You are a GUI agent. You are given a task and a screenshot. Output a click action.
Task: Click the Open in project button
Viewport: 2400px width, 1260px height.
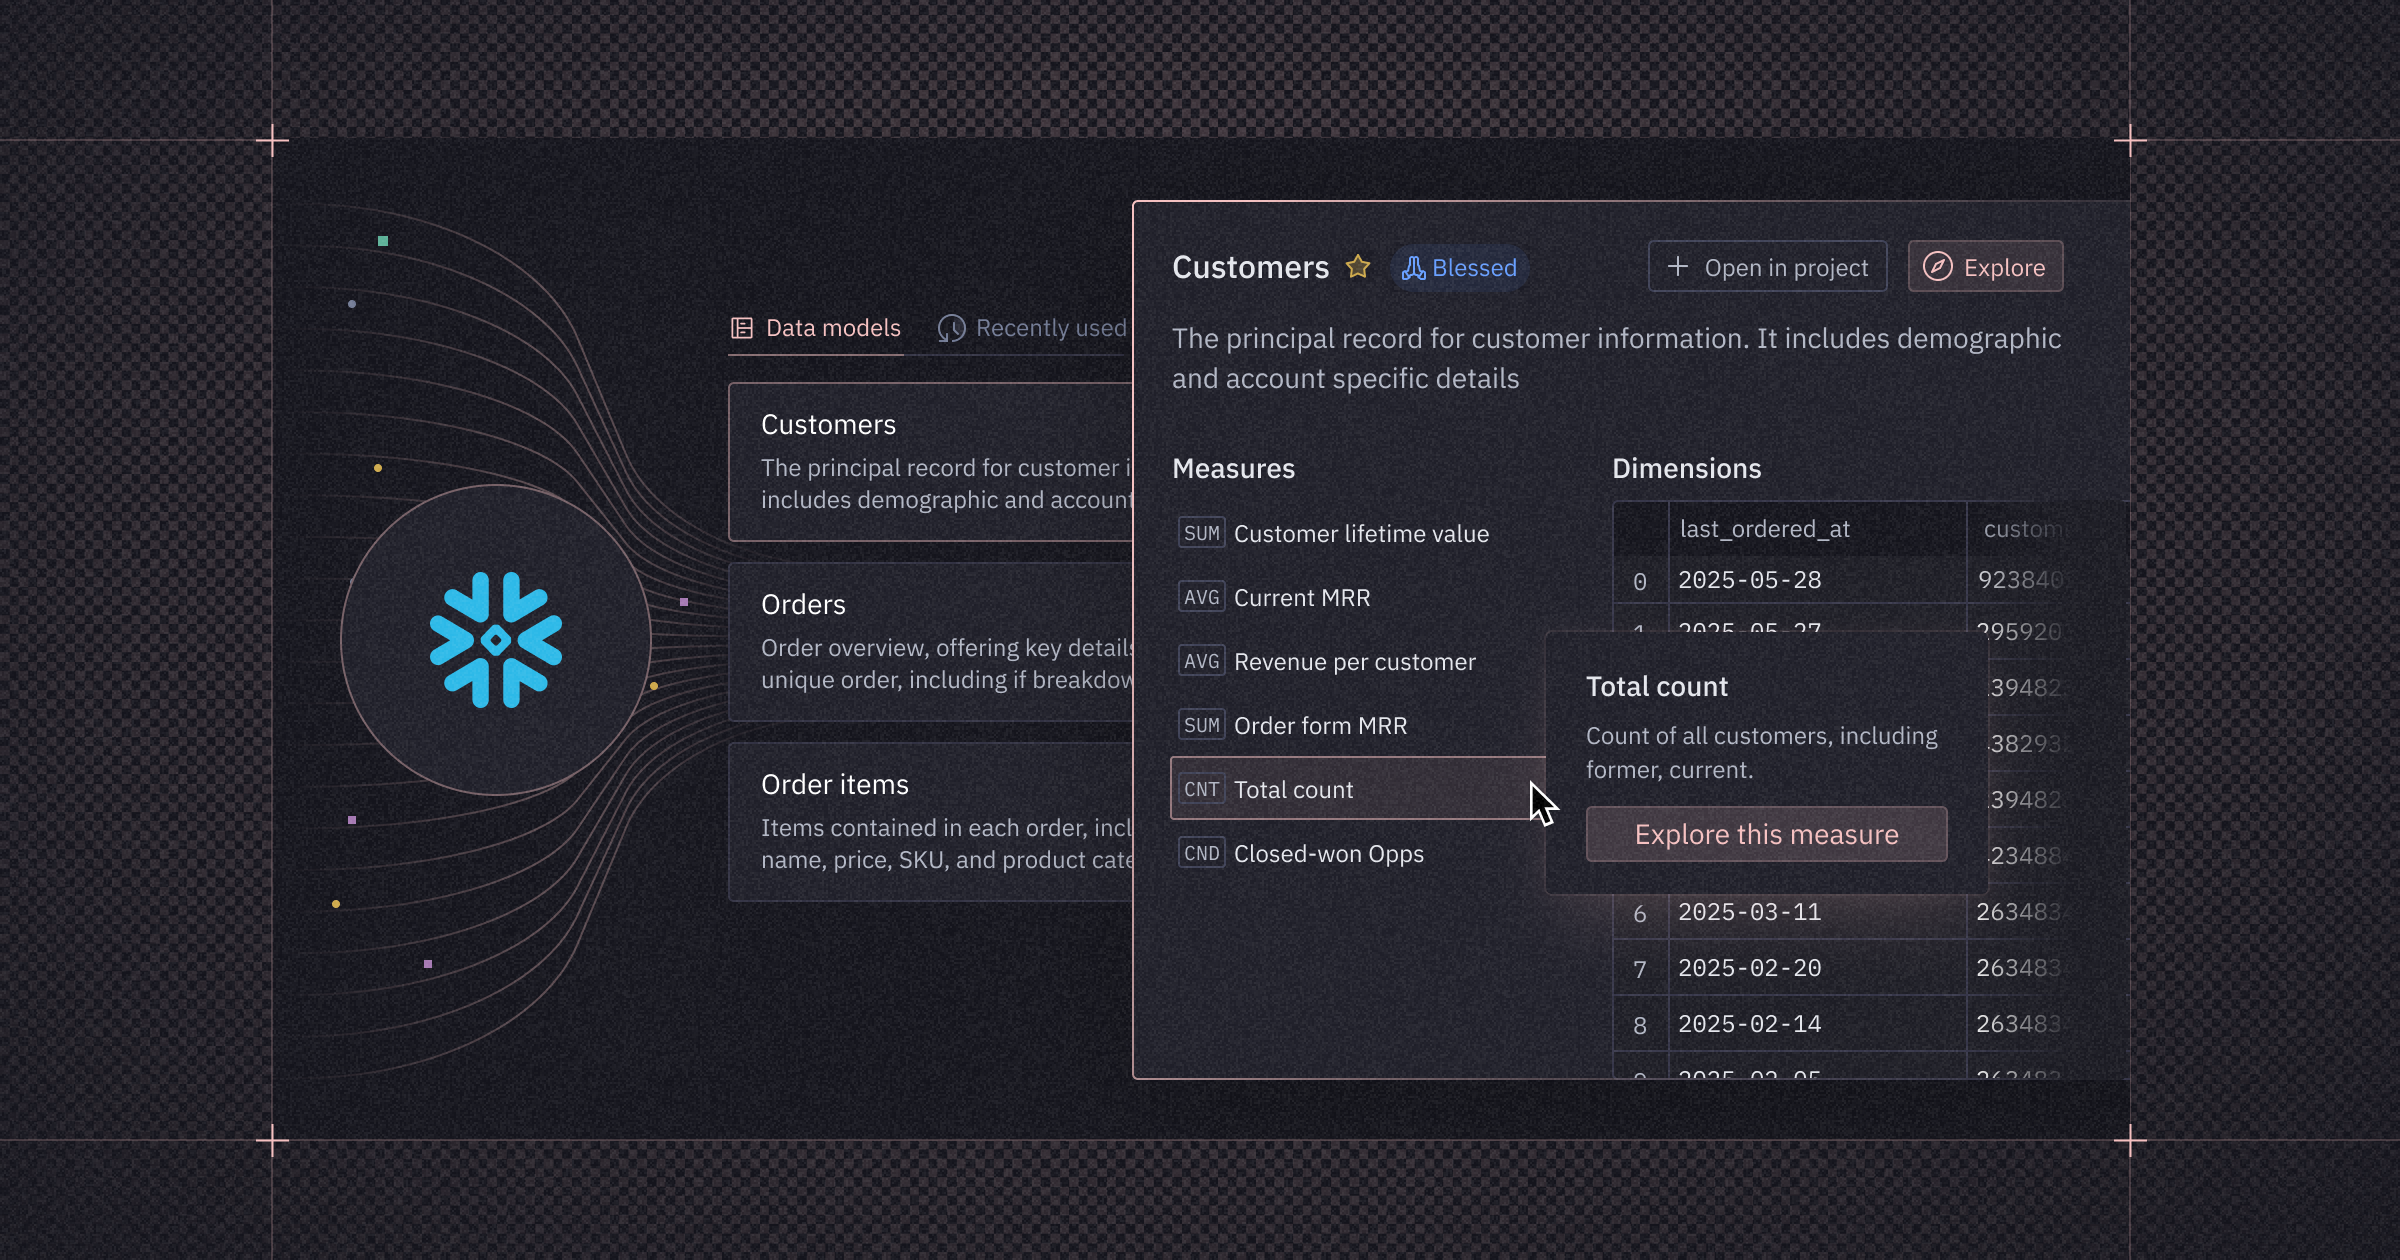click(1767, 266)
